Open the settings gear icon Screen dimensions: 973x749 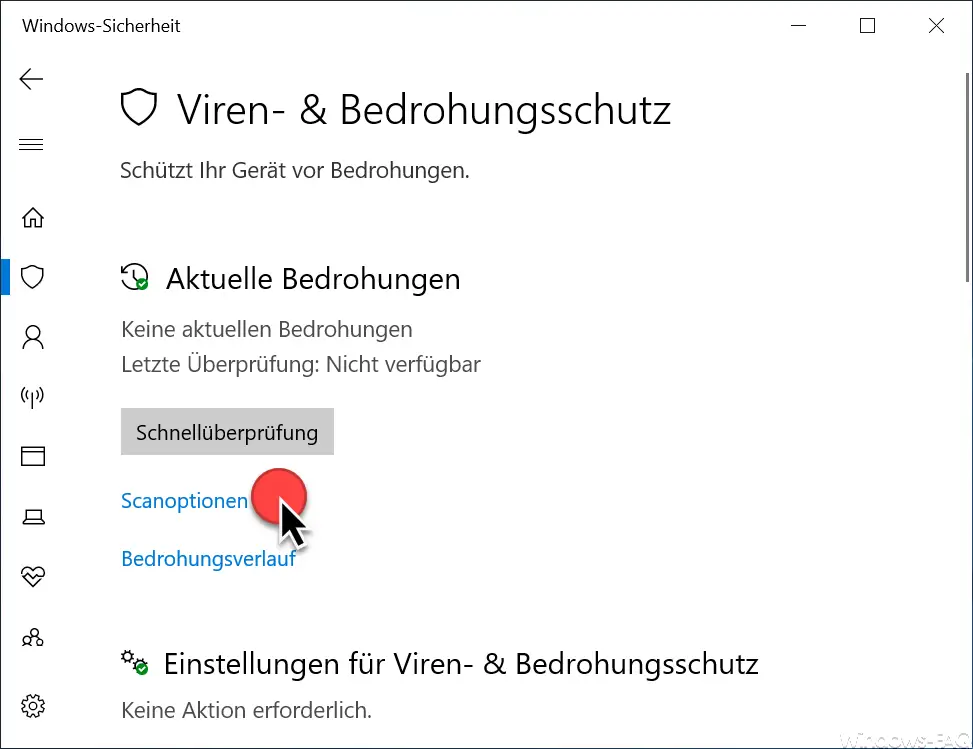[x=33, y=706]
